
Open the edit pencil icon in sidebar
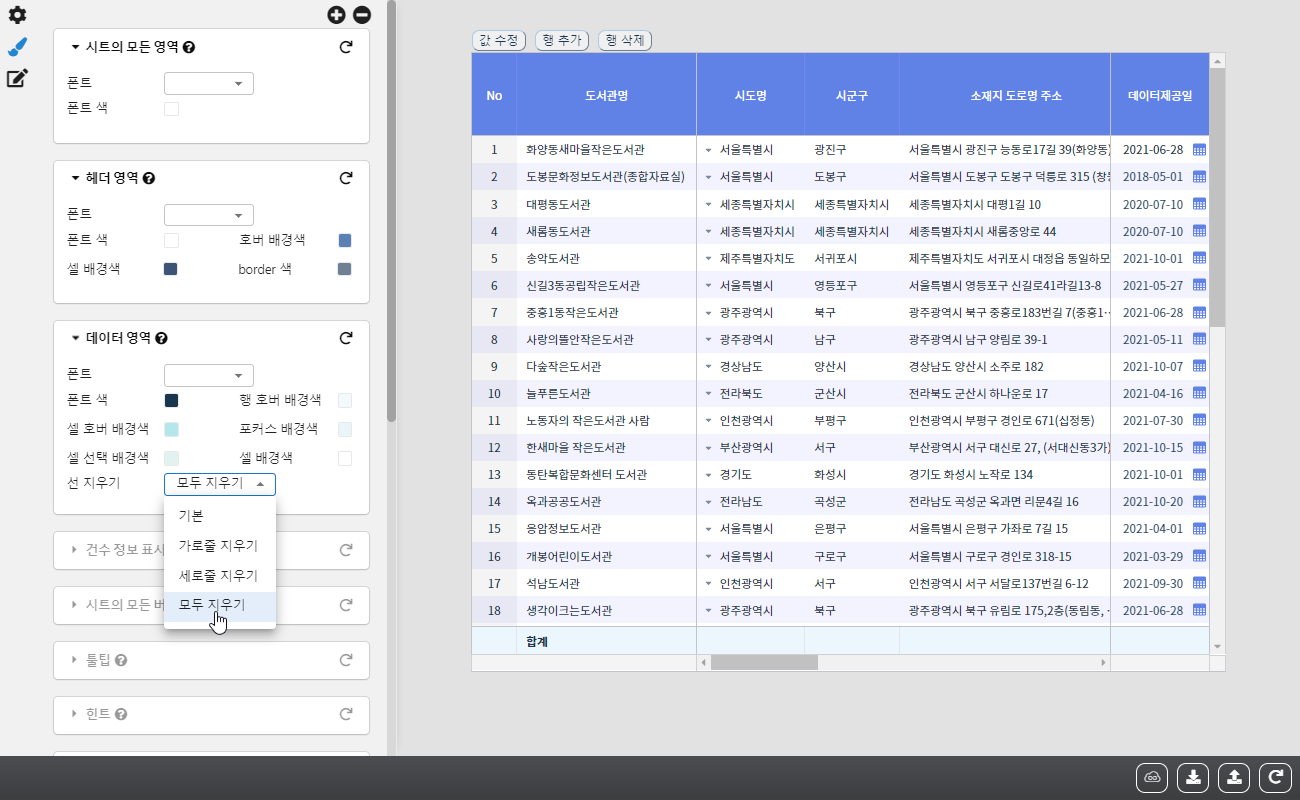coord(17,79)
